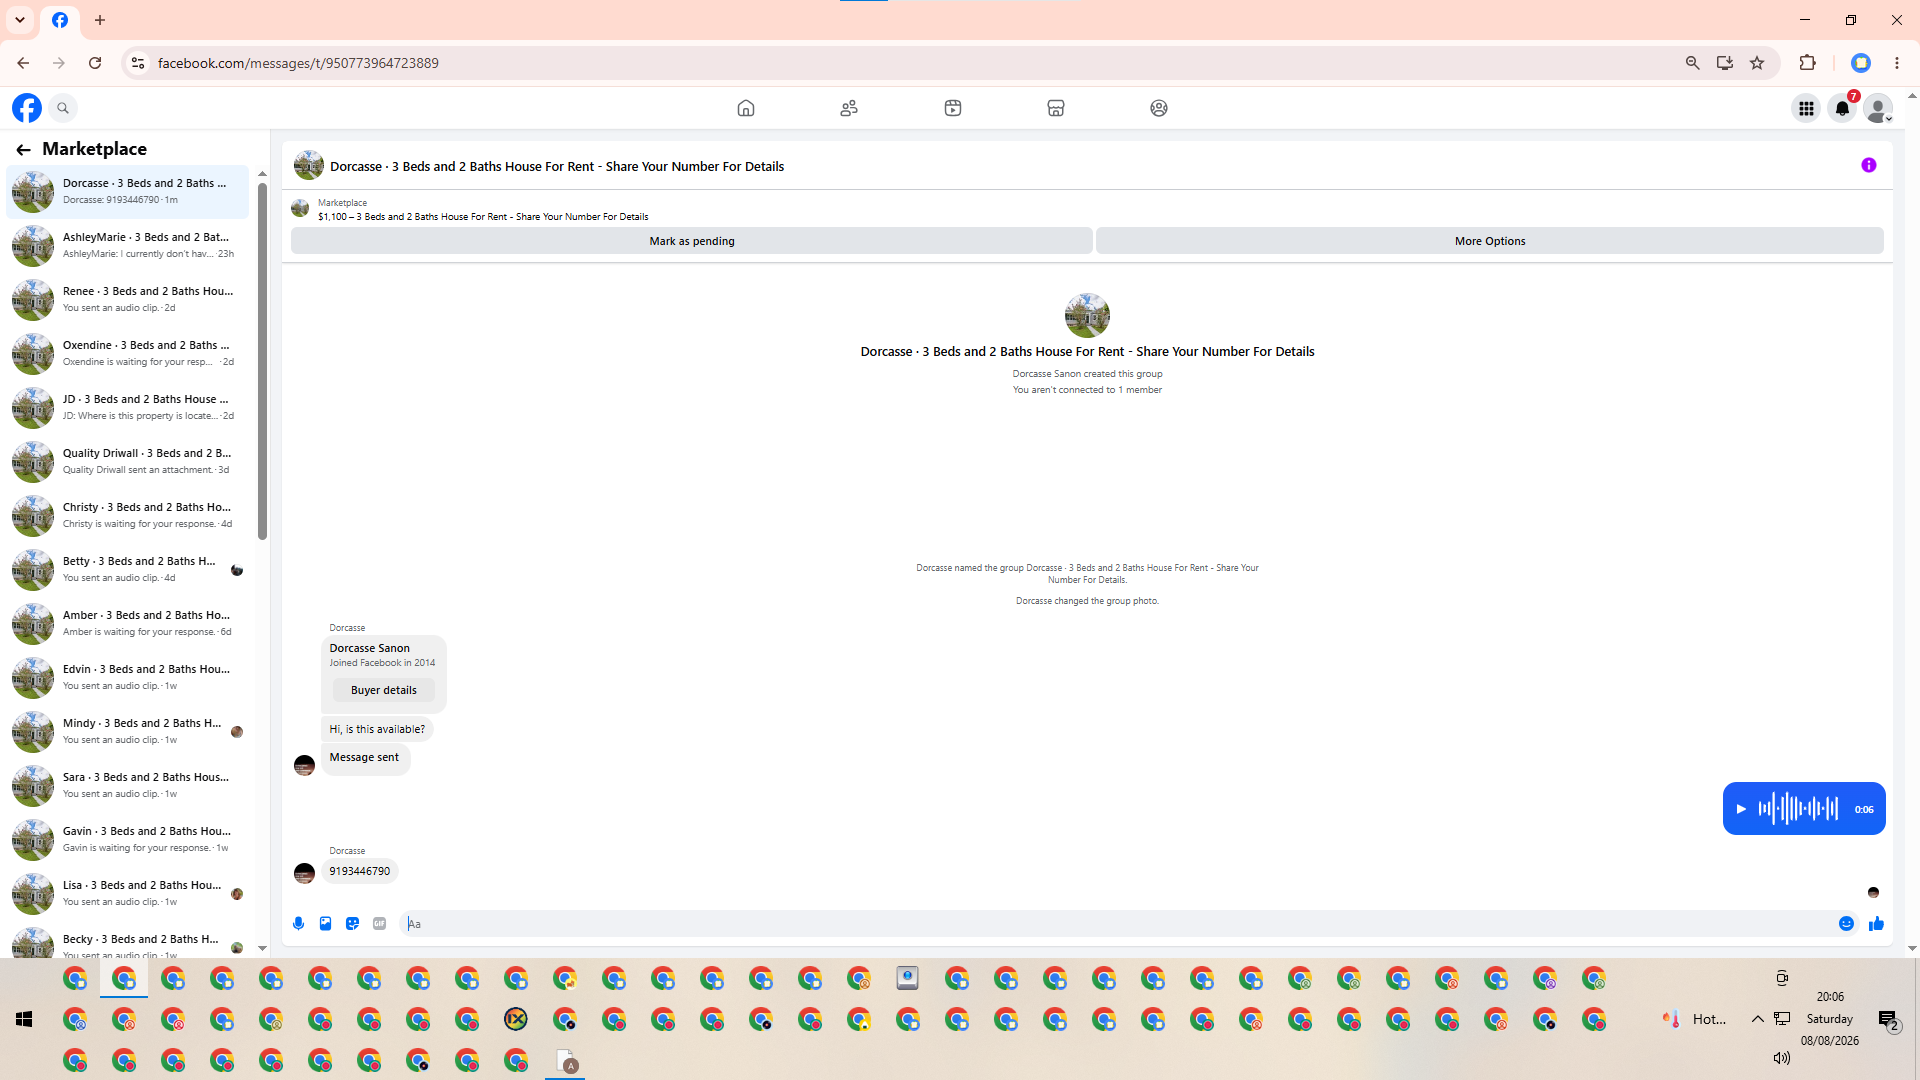Click the Marketplace listing link $1,100

coord(483,217)
